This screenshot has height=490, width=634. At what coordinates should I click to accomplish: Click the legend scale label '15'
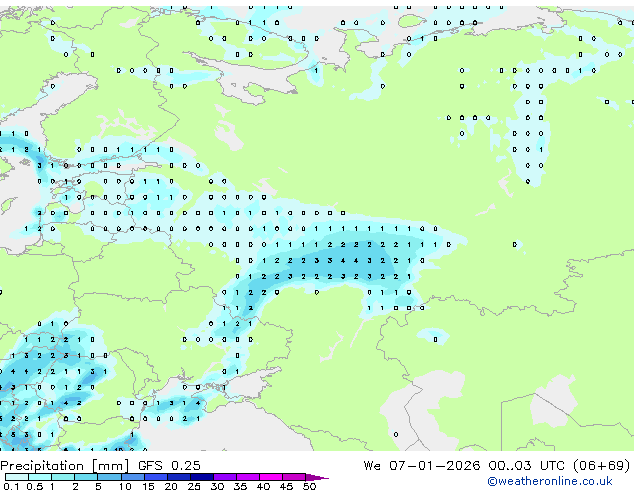(x=148, y=486)
